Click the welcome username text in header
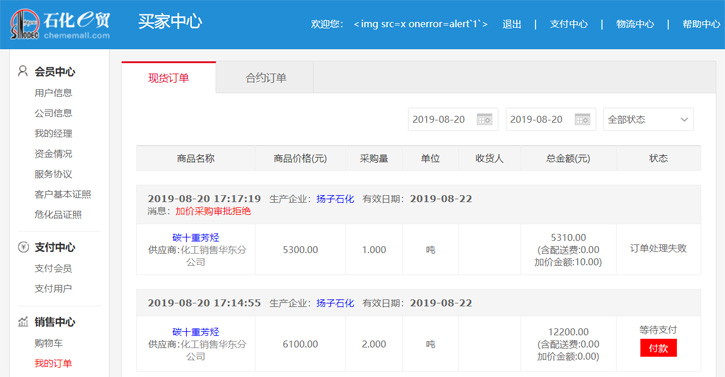 click(x=420, y=24)
